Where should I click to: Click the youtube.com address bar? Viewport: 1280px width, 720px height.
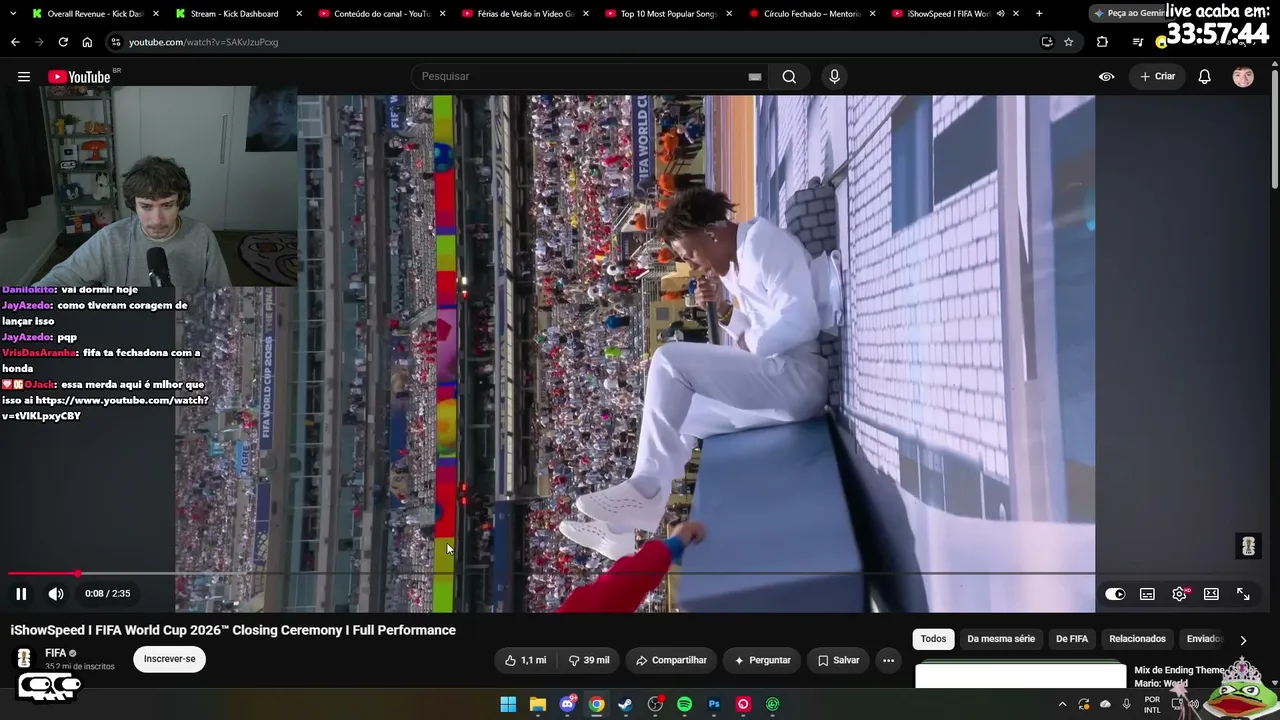point(570,42)
